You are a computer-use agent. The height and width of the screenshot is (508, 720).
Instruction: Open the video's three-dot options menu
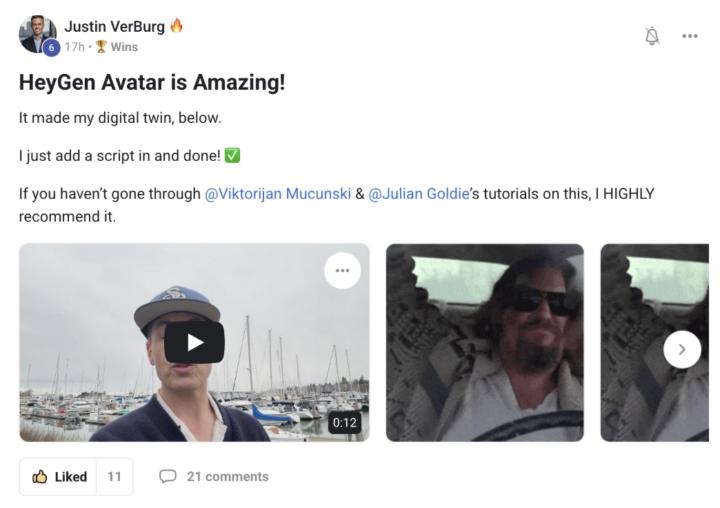(x=342, y=271)
